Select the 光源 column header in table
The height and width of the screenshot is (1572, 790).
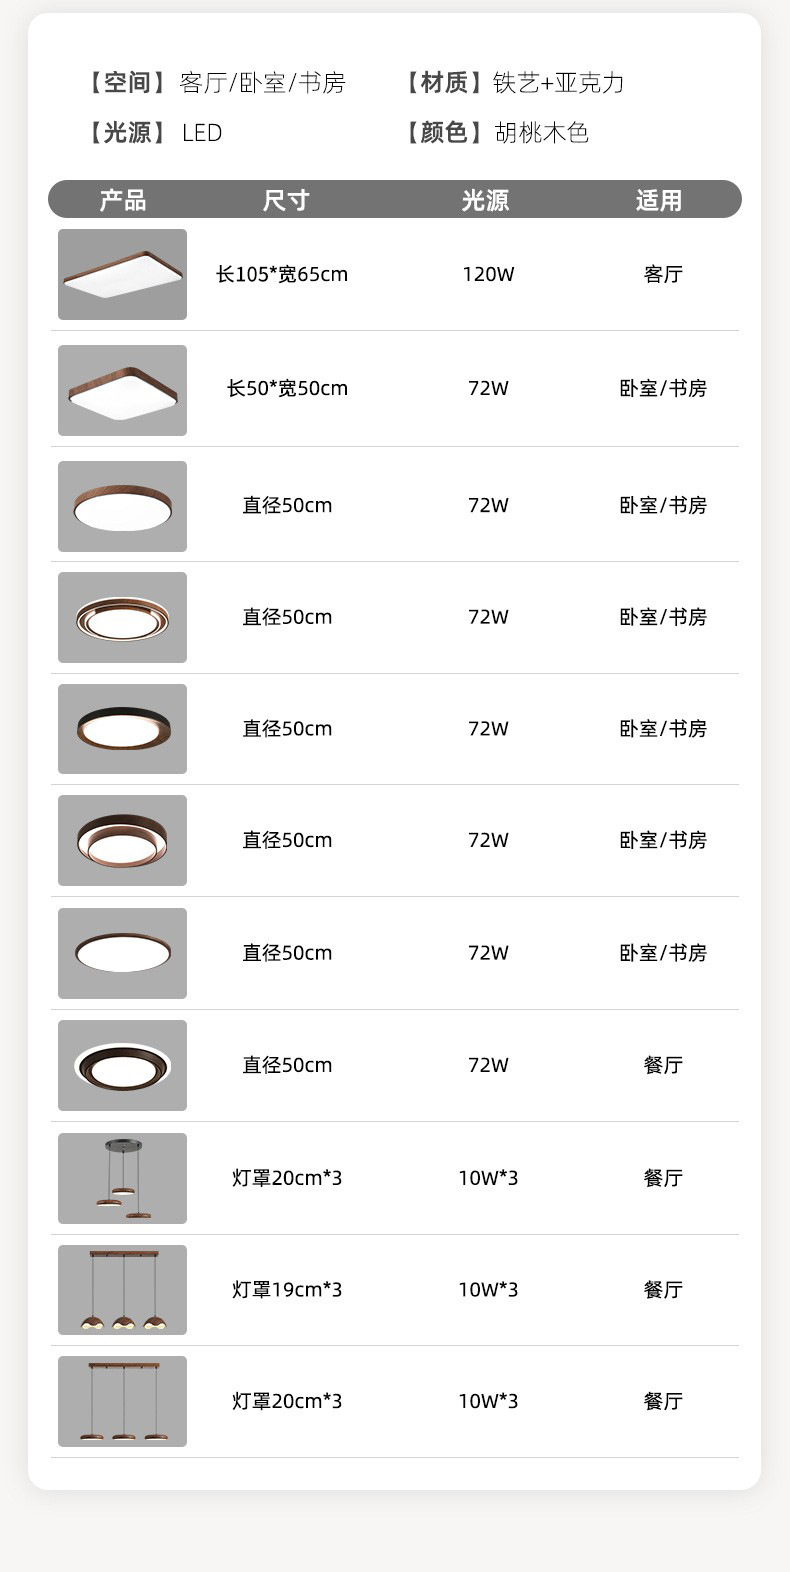pyautogui.click(x=486, y=200)
